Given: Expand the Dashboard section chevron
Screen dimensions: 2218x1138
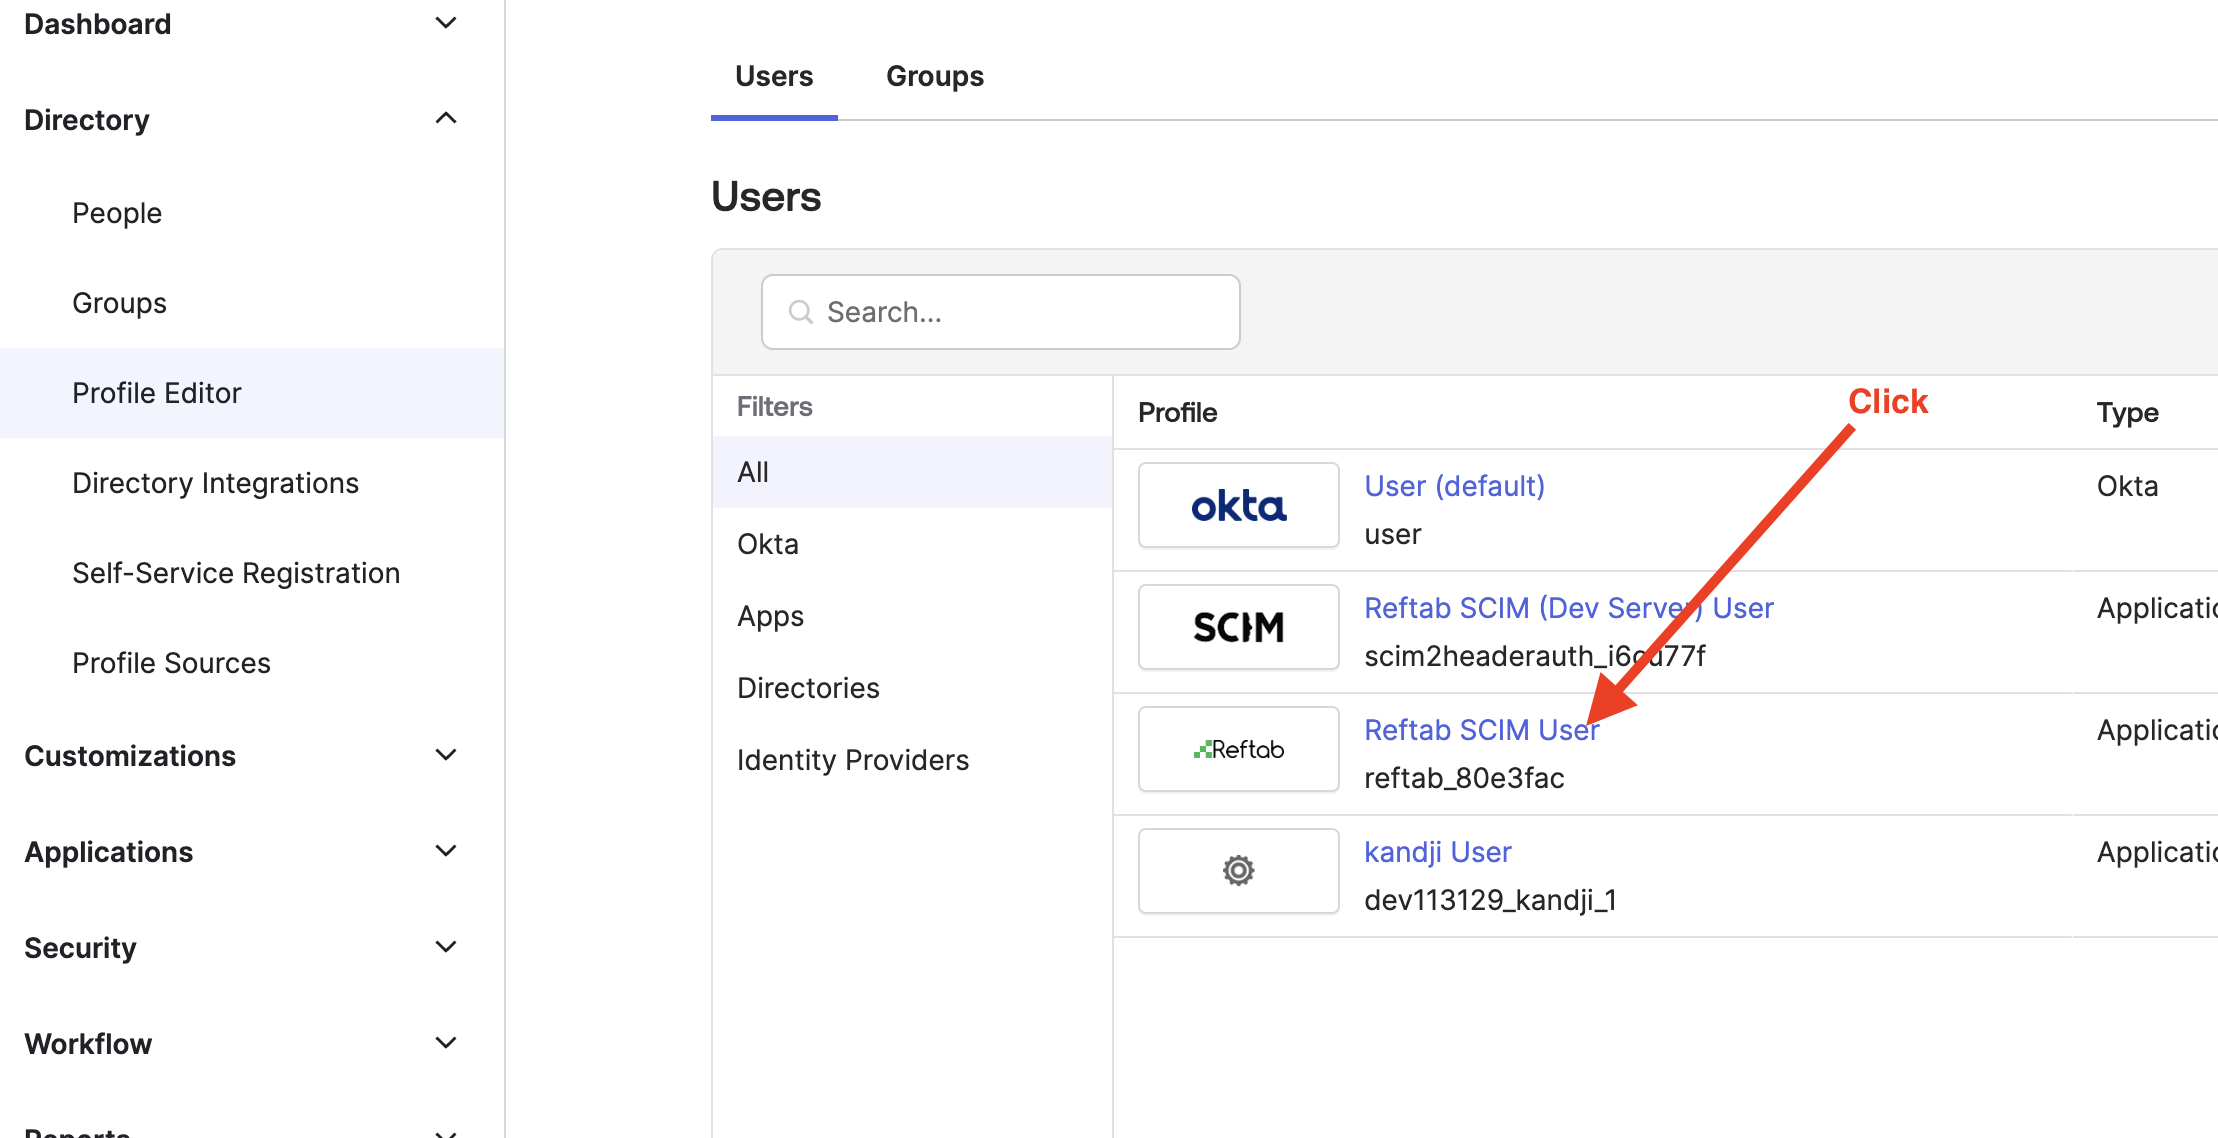Looking at the screenshot, I should [446, 23].
